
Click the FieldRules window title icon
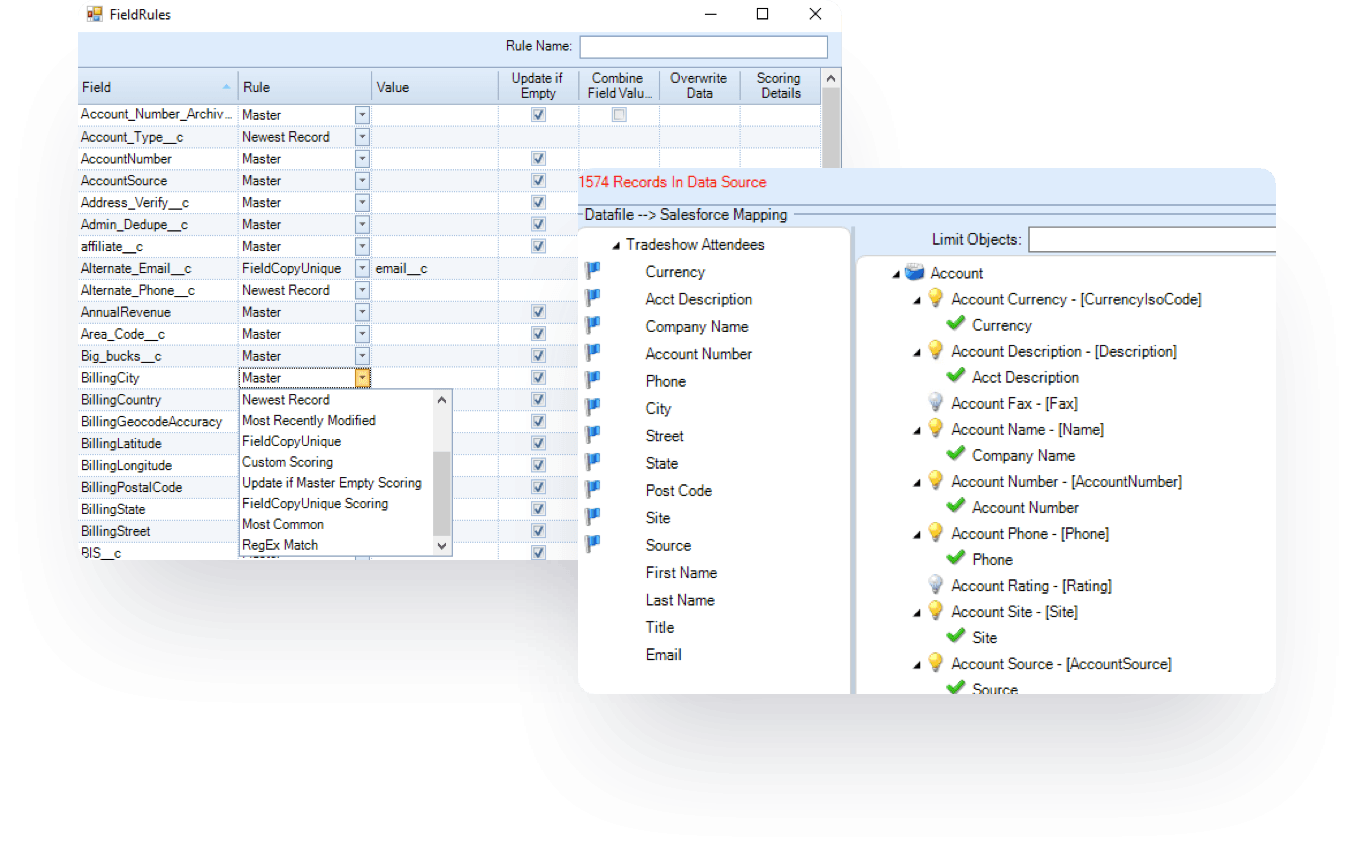pos(95,14)
